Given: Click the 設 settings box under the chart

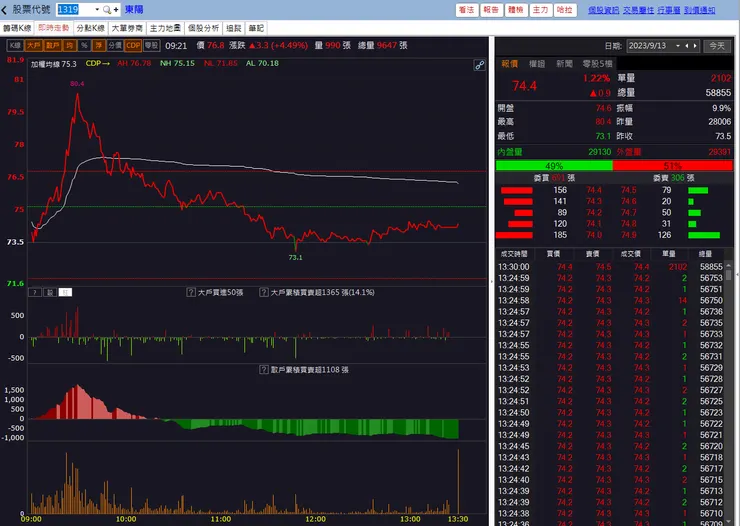Looking at the screenshot, I should click(50, 292).
